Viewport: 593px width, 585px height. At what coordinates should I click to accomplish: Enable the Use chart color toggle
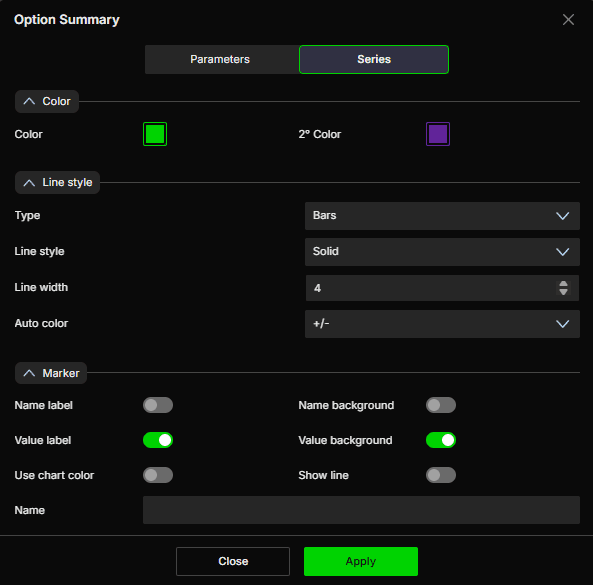click(x=158, y=475)
